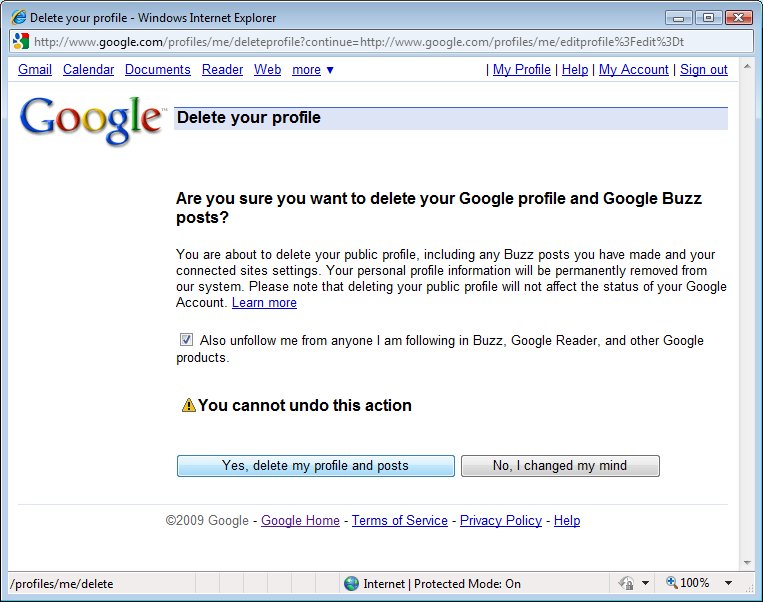763x602 pixels.
Task: Click the Delete your profile heading
Action: pyautogui.click(x=249, y=117)
